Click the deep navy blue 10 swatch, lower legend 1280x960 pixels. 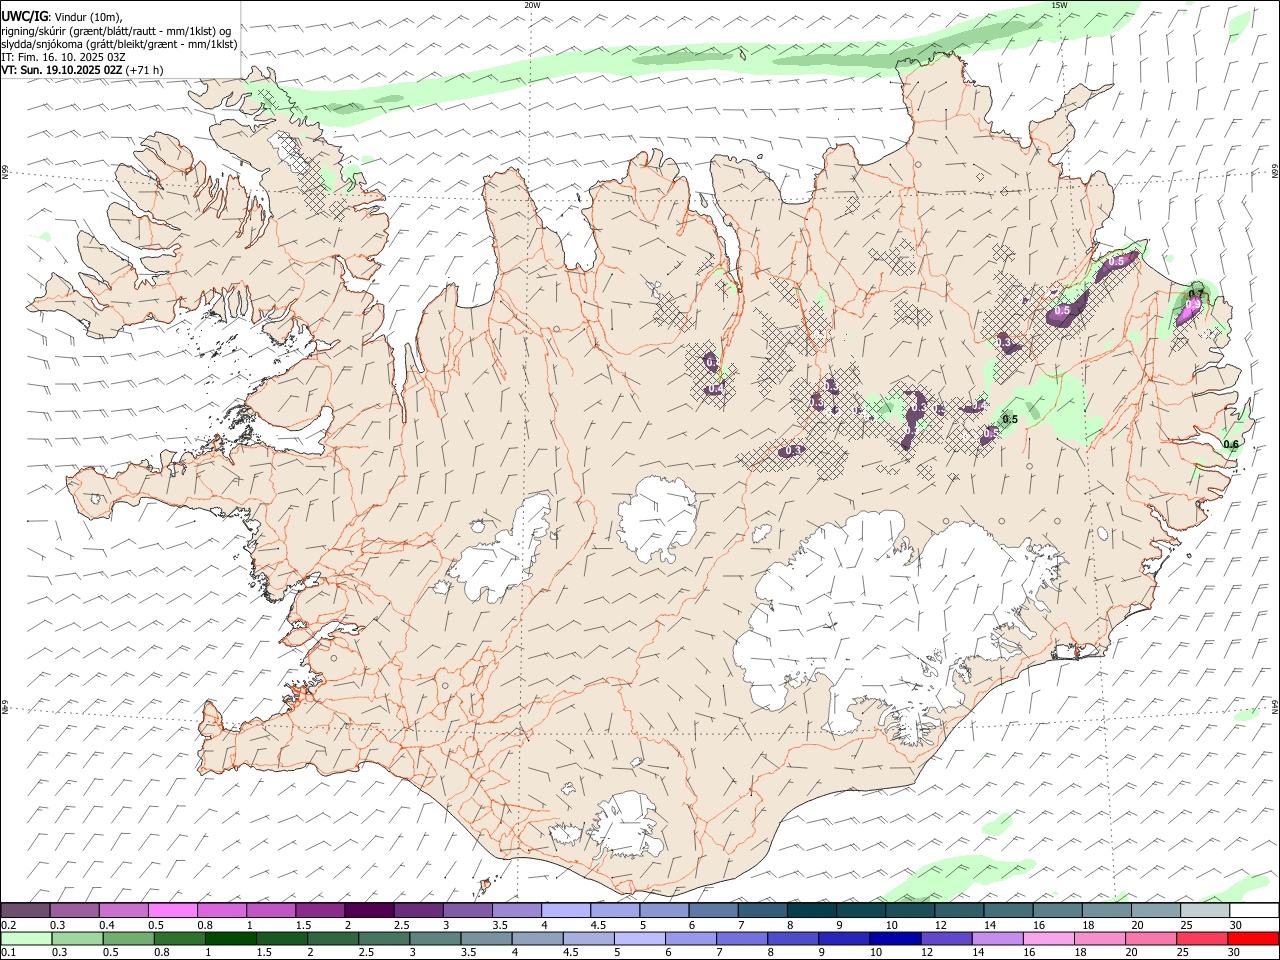click(x=894, y=938)
